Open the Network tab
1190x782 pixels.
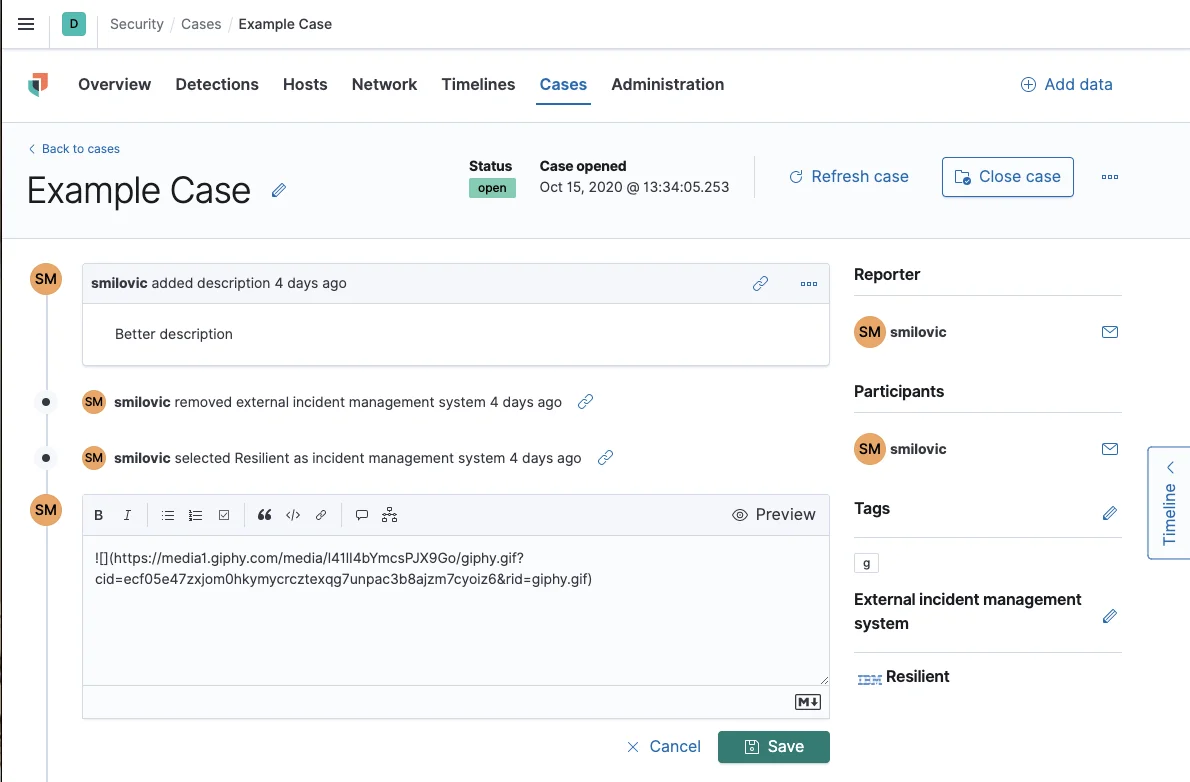(384, 84)
